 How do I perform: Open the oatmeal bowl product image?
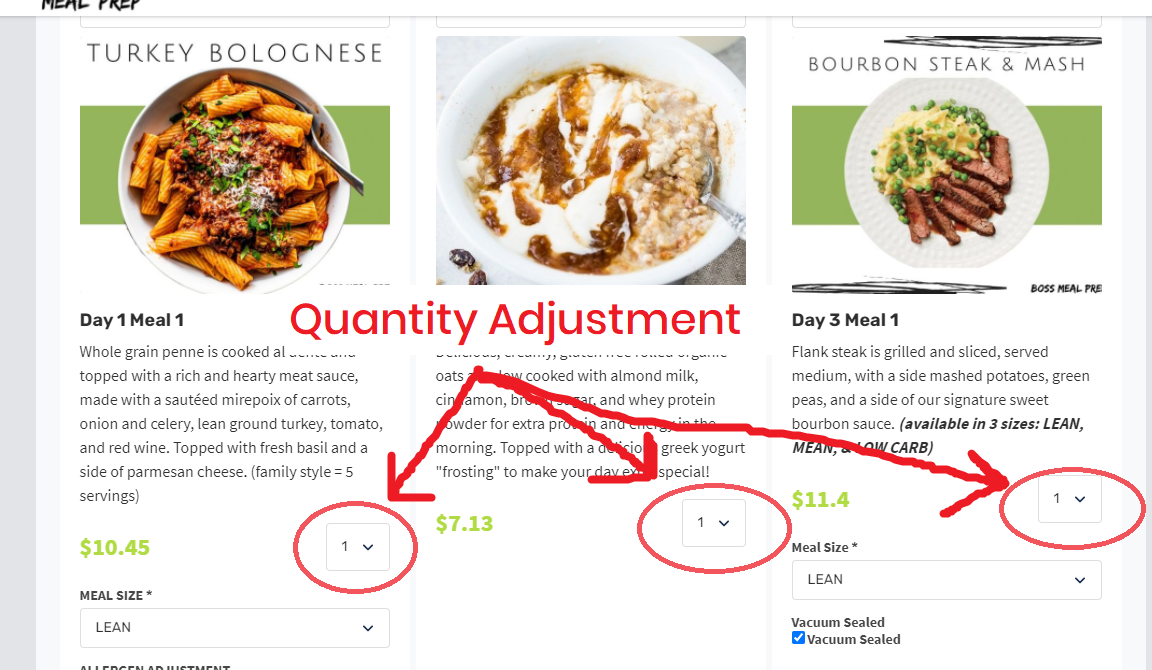591,160
